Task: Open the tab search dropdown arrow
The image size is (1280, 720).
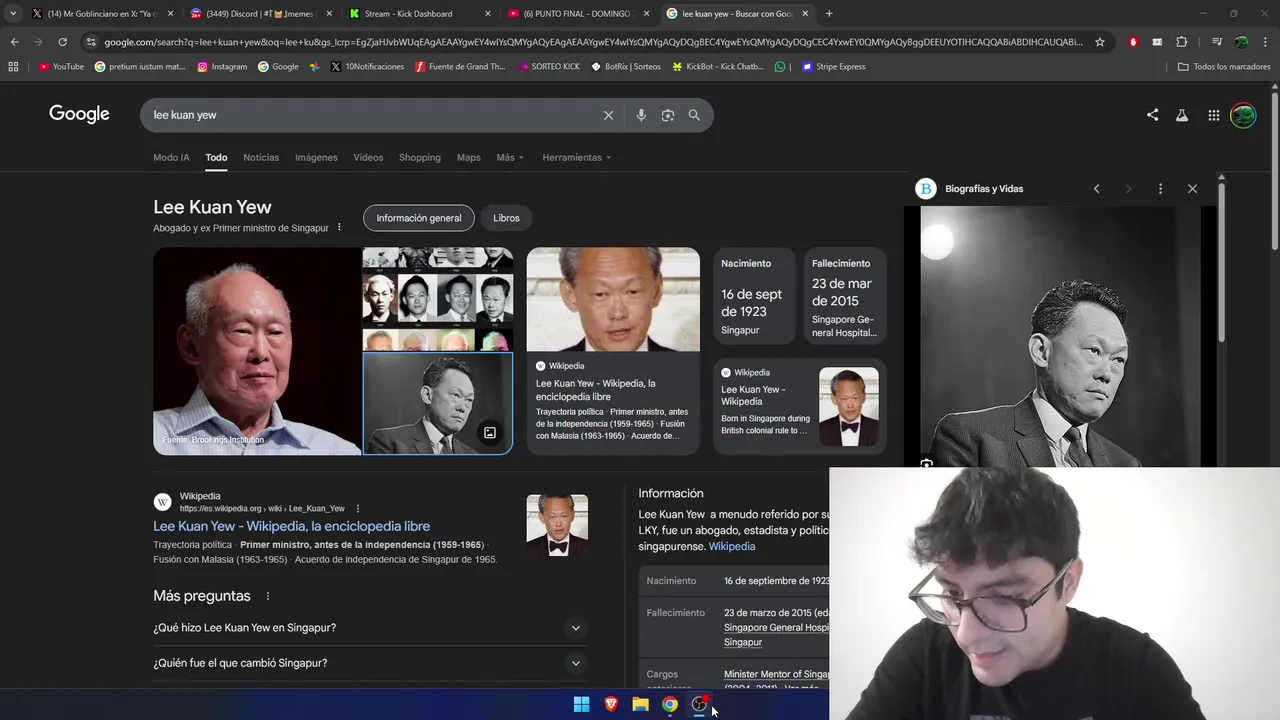Action: point(13,13)
